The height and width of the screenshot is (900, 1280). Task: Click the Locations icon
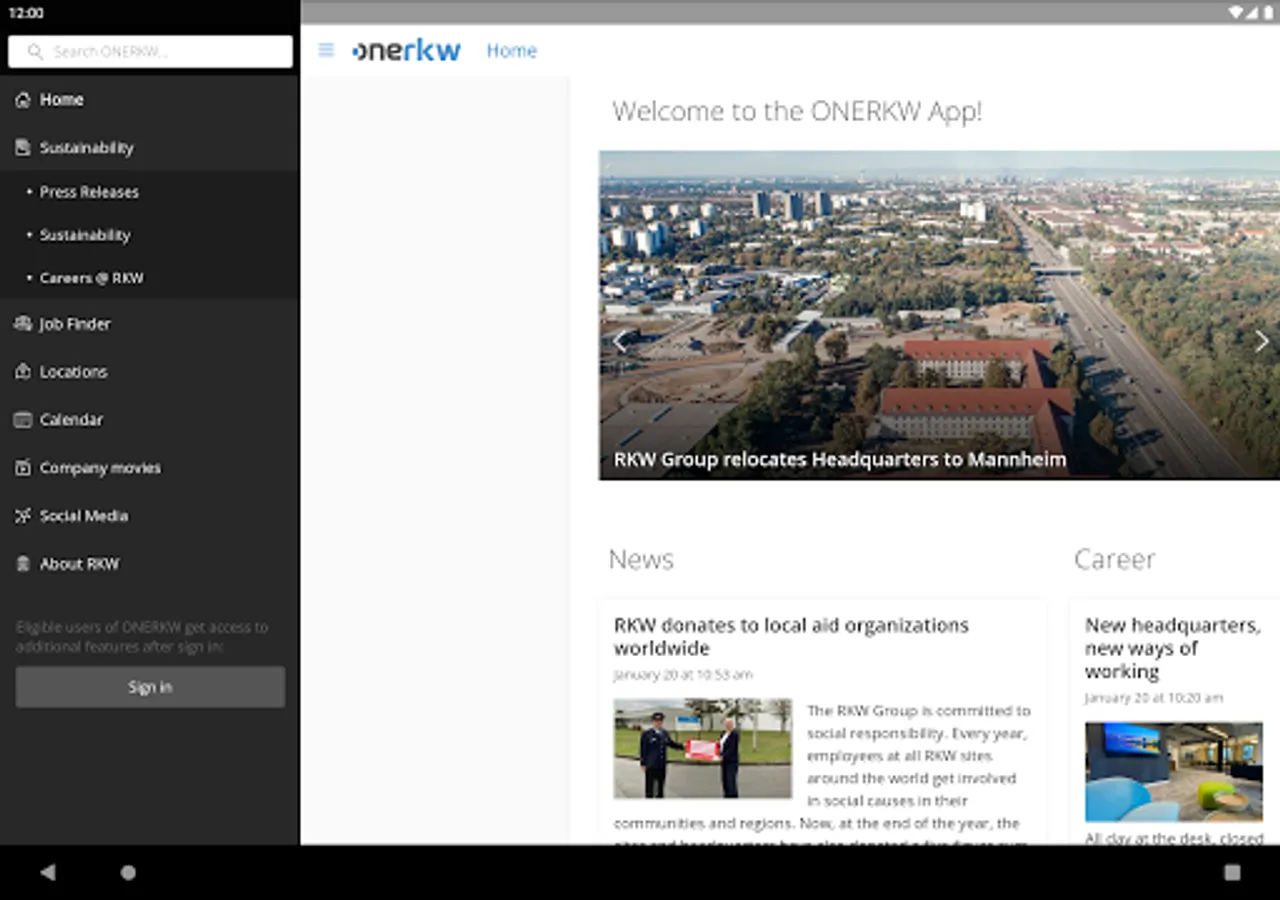pyautogui.click(x=23, y=372)
